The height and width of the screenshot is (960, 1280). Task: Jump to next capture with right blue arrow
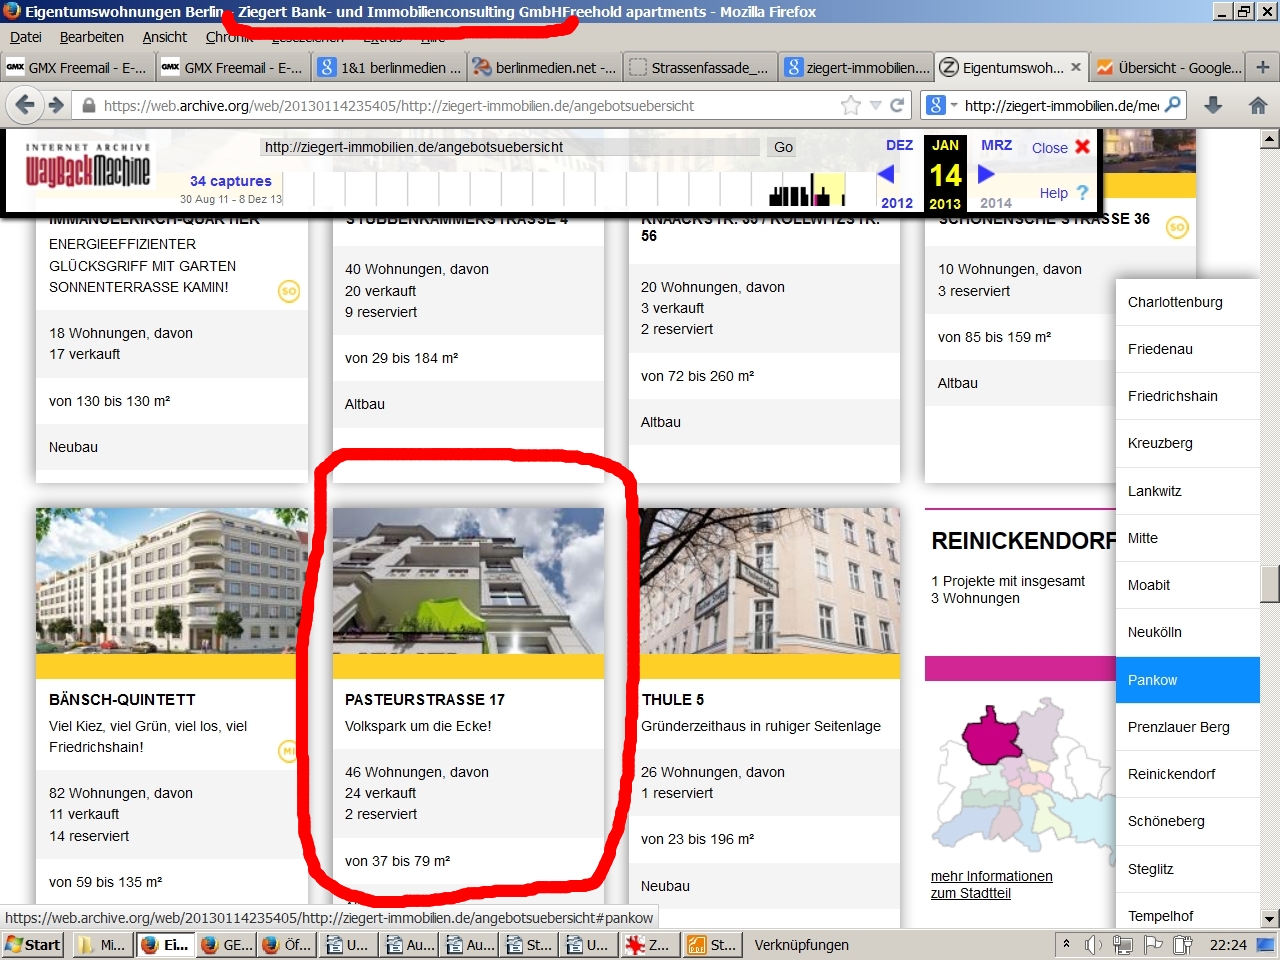(x=986, y=174)
